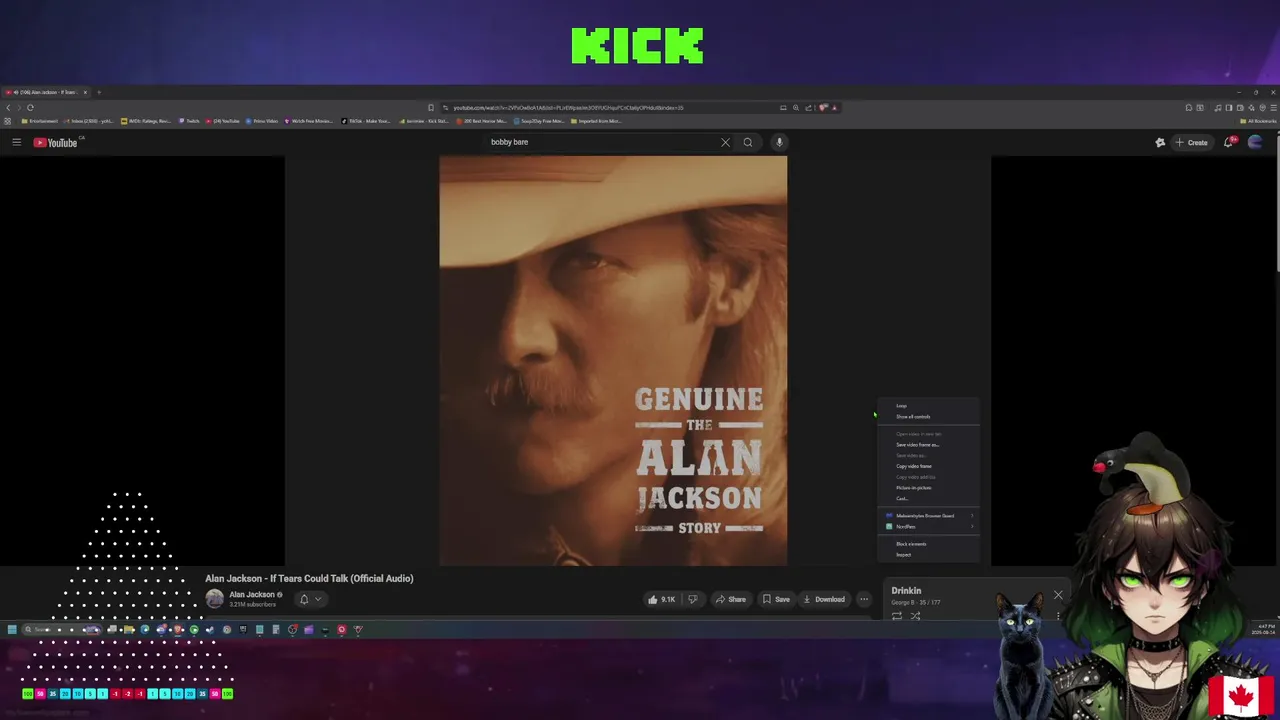Go back in browser history

tap(8, 107)
